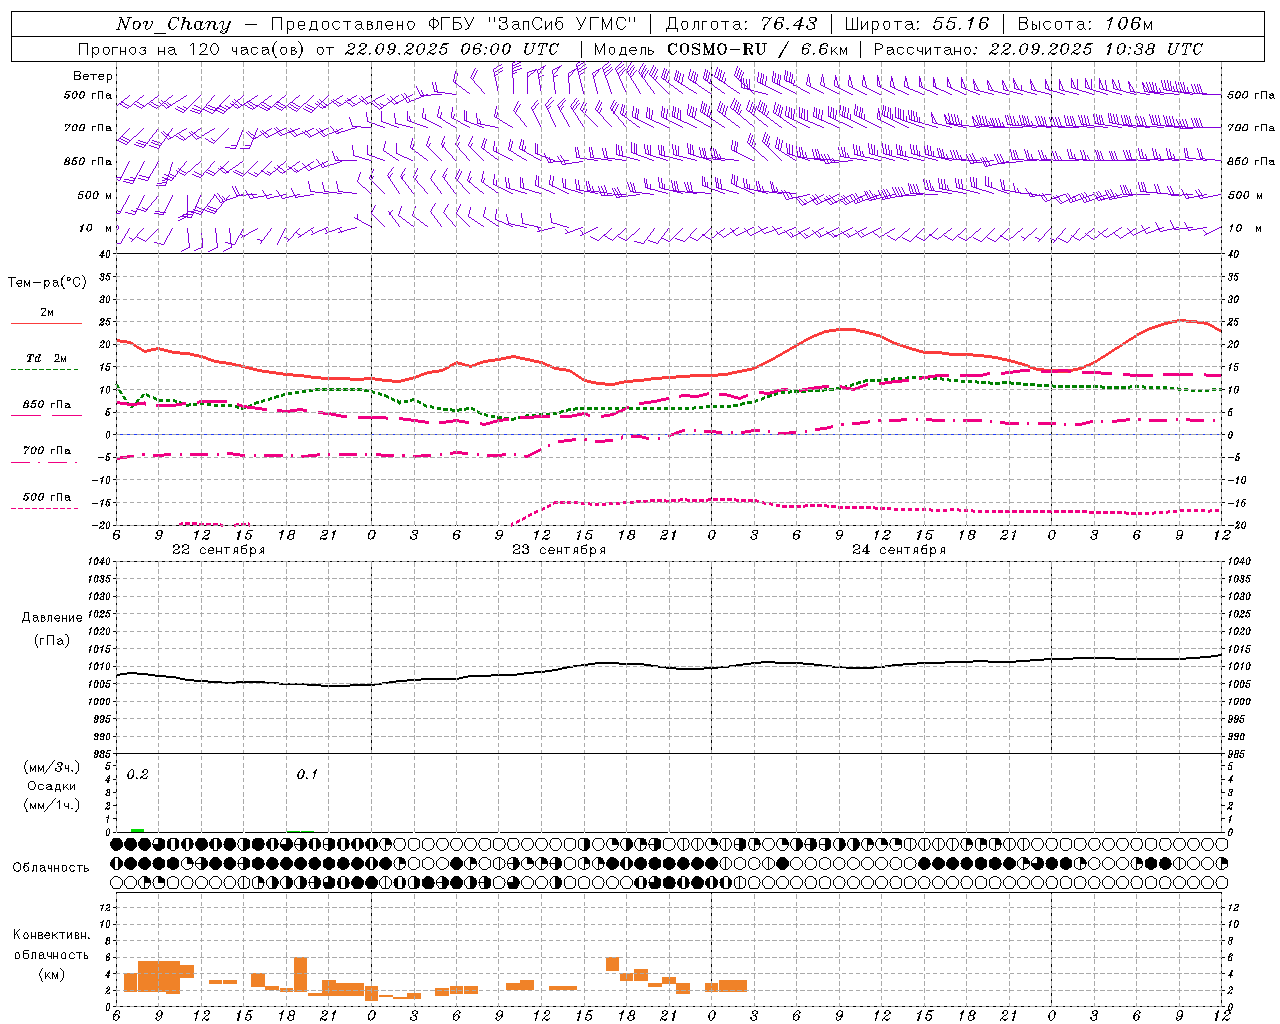Screen dimensions: 1280x1024
Task: Click the '850 гПа' temperature legend entry
Action: [x=47, y=405]
